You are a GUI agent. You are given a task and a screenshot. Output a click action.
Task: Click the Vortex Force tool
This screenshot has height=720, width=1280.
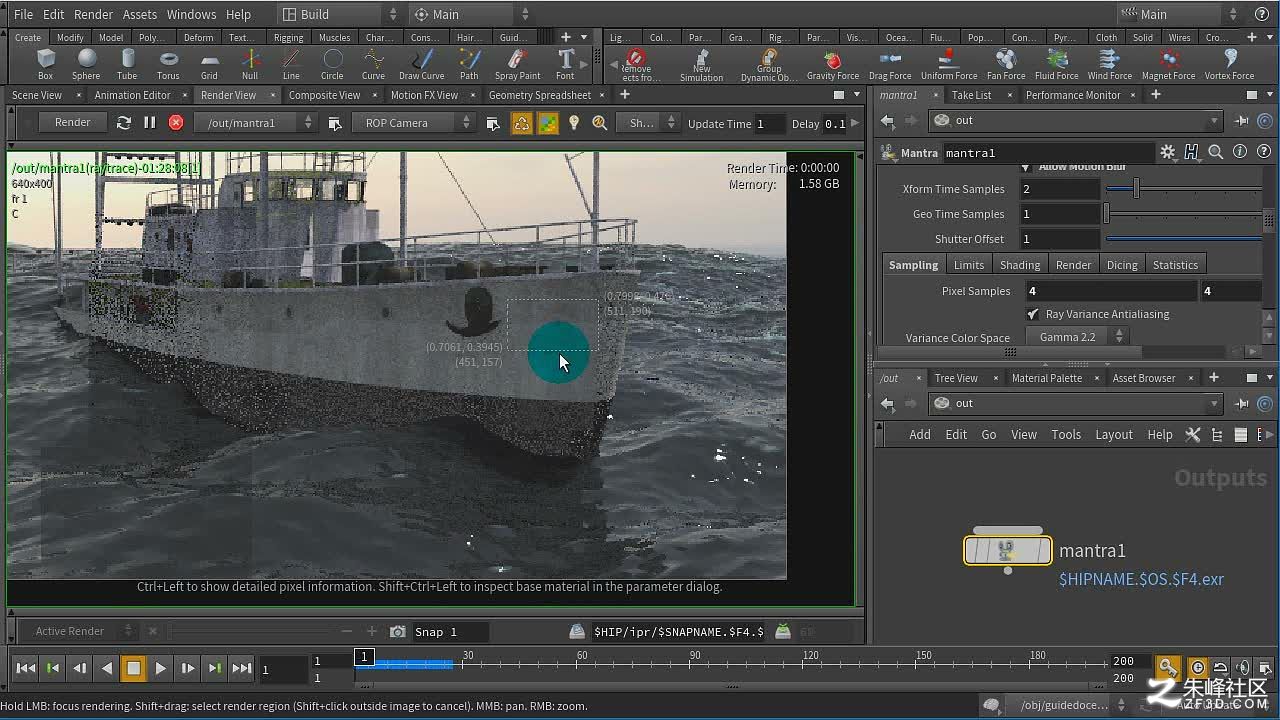[1229, 65]
